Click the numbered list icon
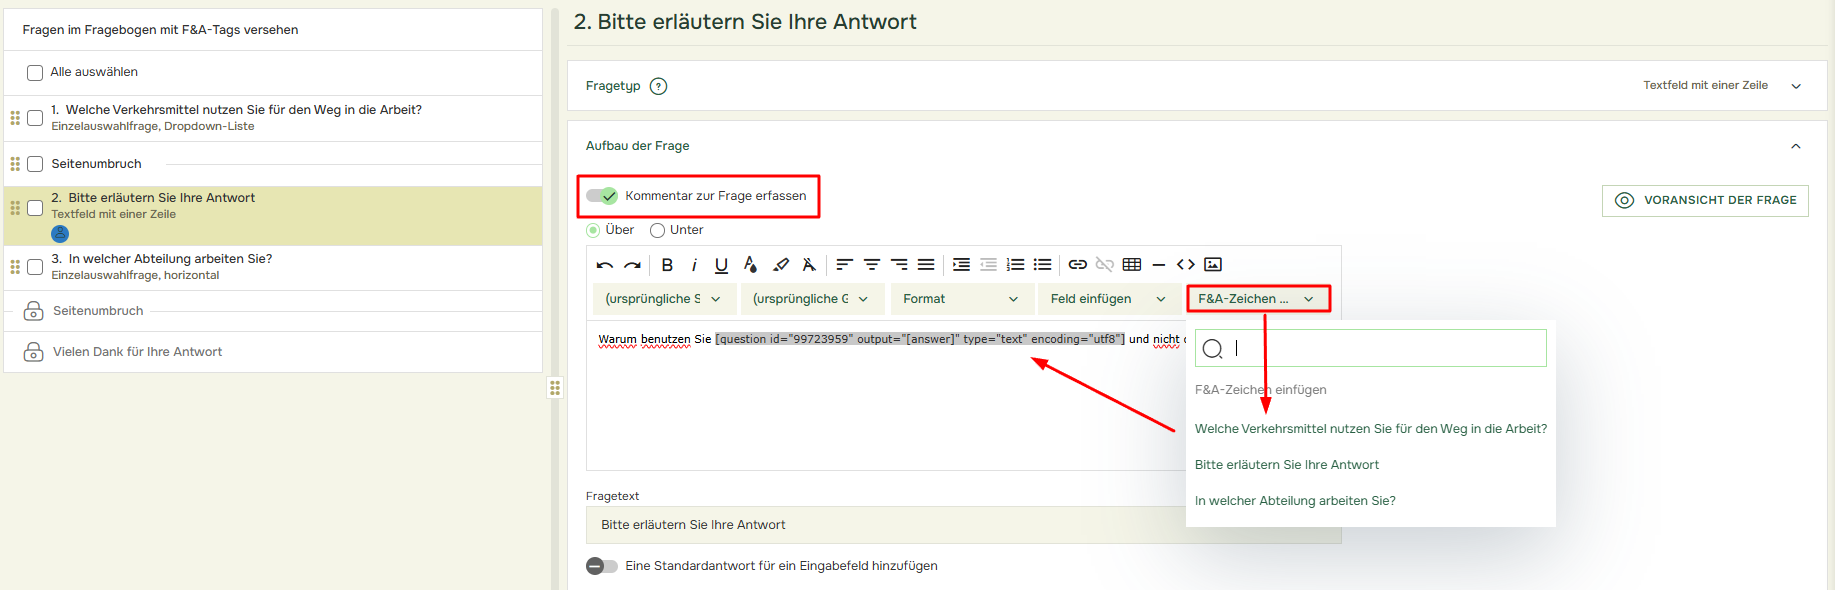 pos(1015,265)
